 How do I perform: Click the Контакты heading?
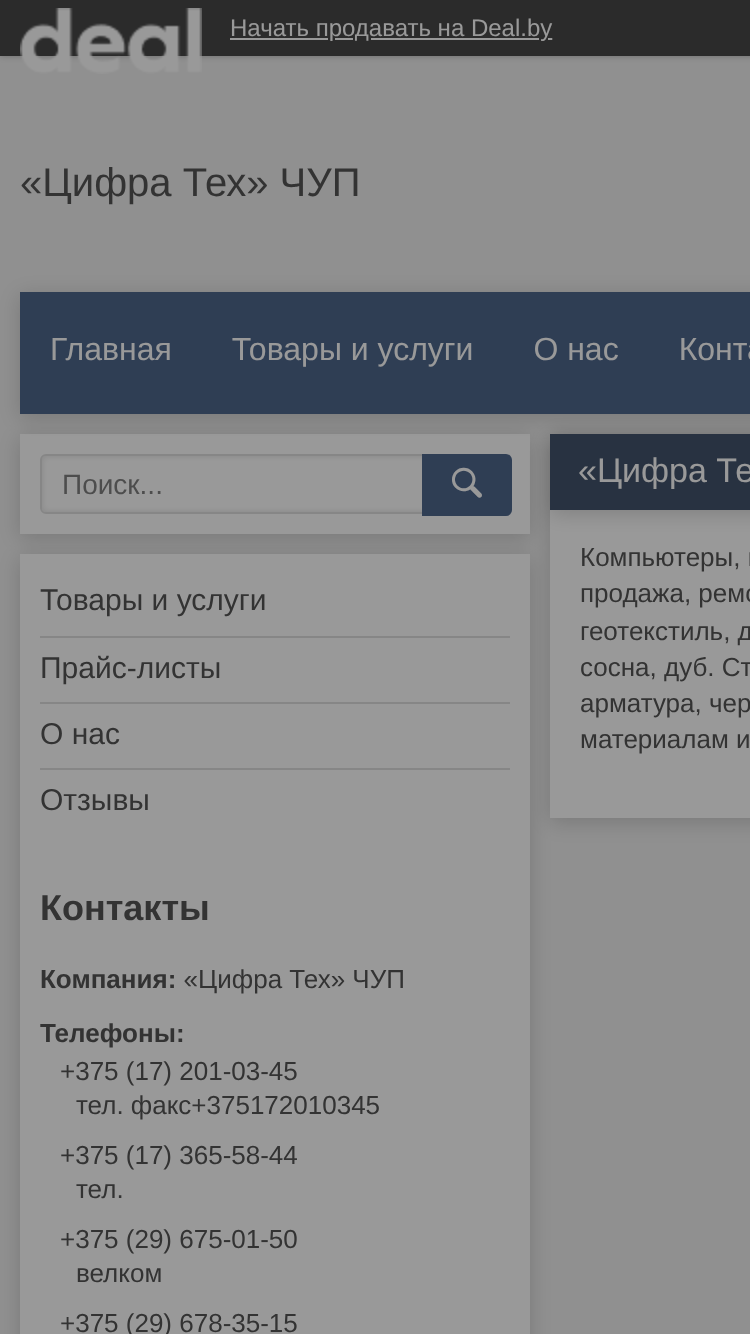tap(125, 908)
